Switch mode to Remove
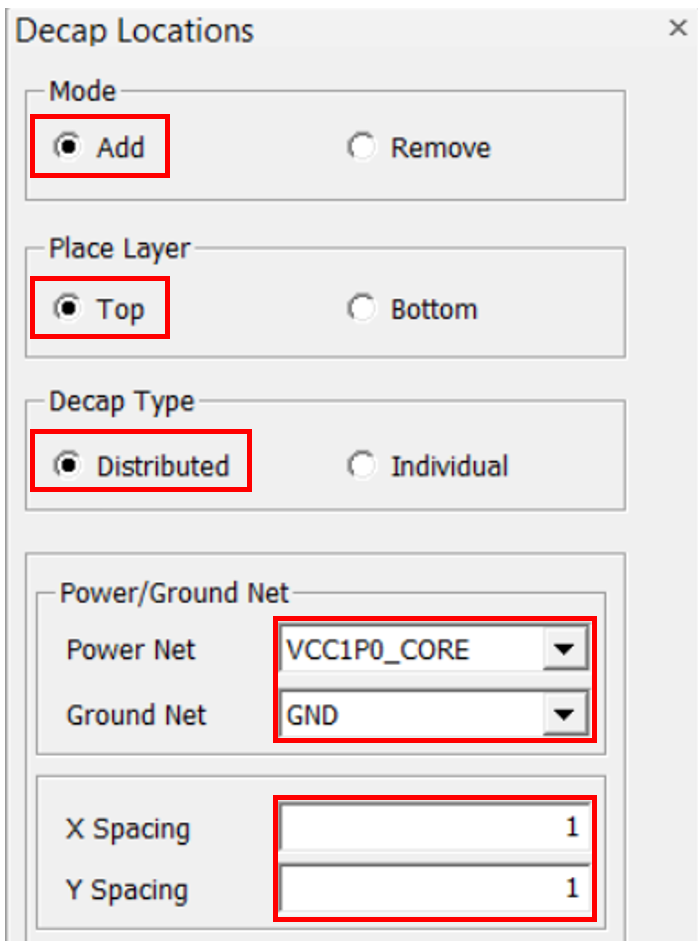Image resolution: width=698 pixels, height=945 pixels. click(360, 148)
